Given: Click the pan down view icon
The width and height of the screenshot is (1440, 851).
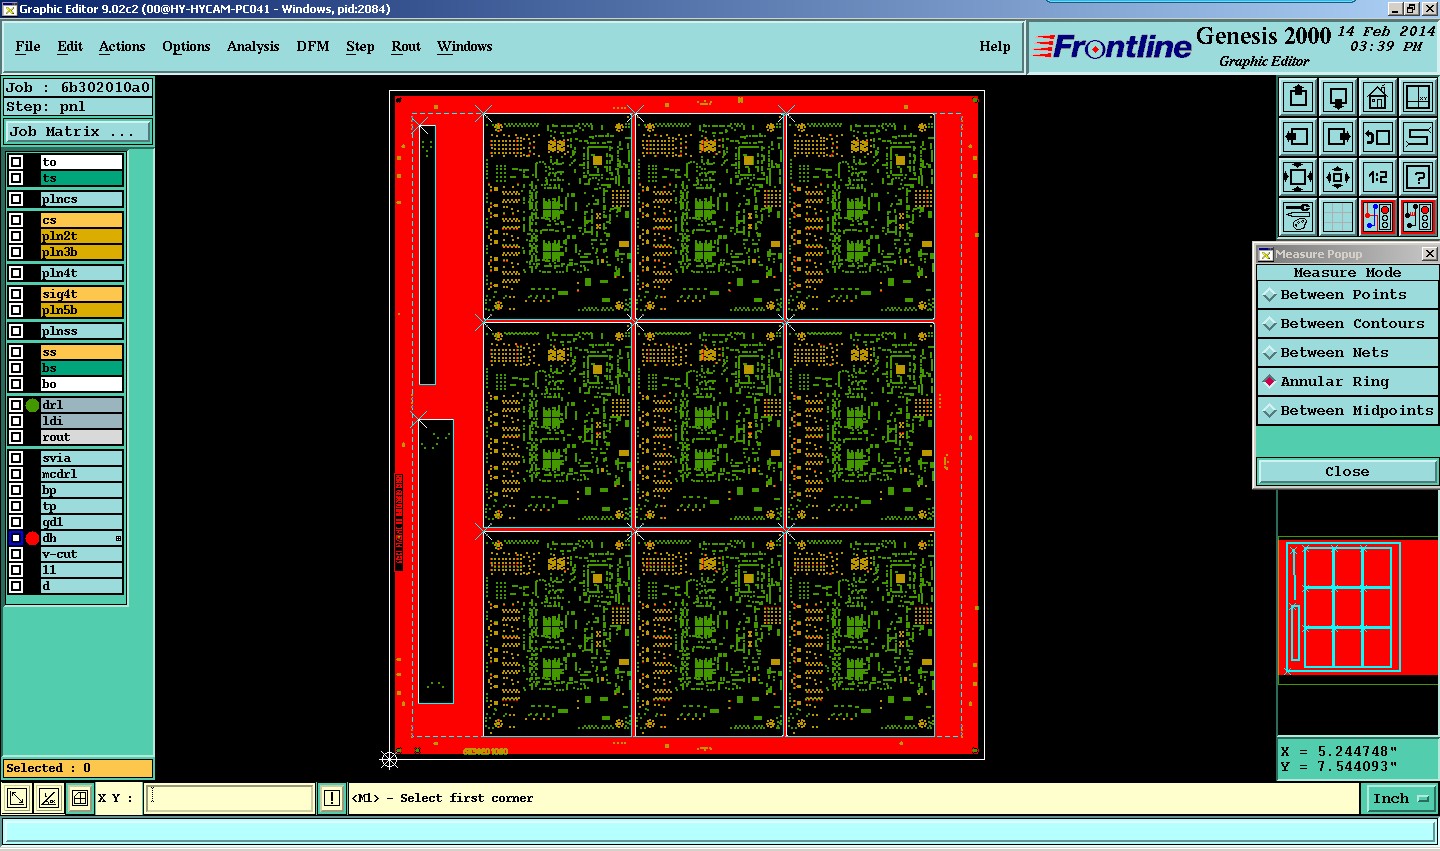Looking at the screenshot, I should (1338, 97).
